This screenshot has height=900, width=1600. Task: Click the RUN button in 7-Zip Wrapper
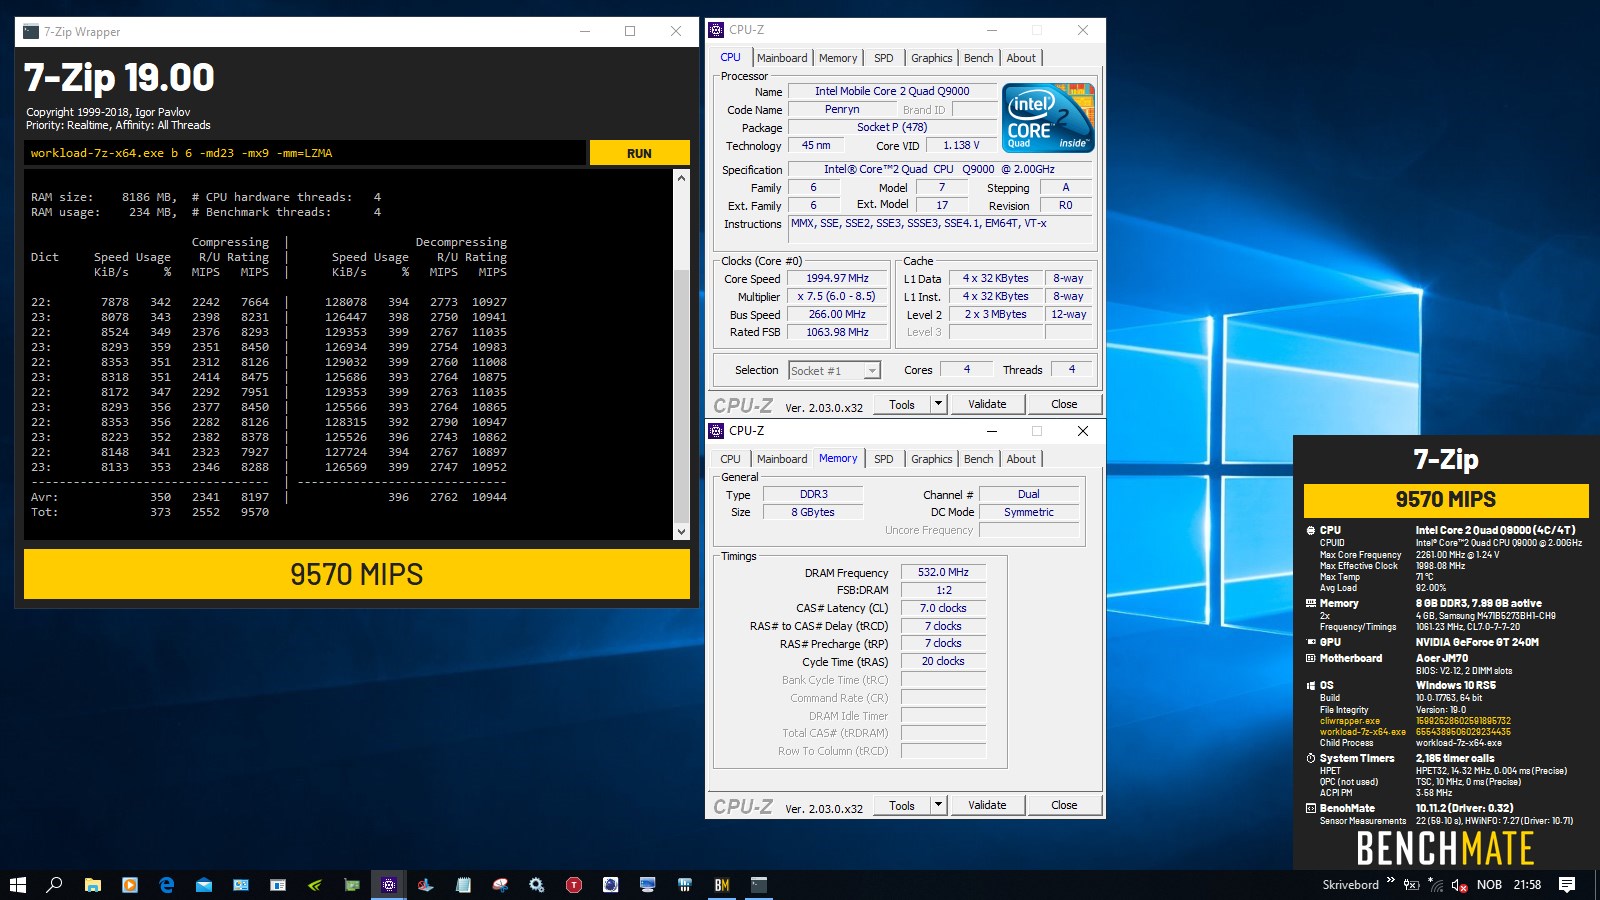(x=639, y=153)
